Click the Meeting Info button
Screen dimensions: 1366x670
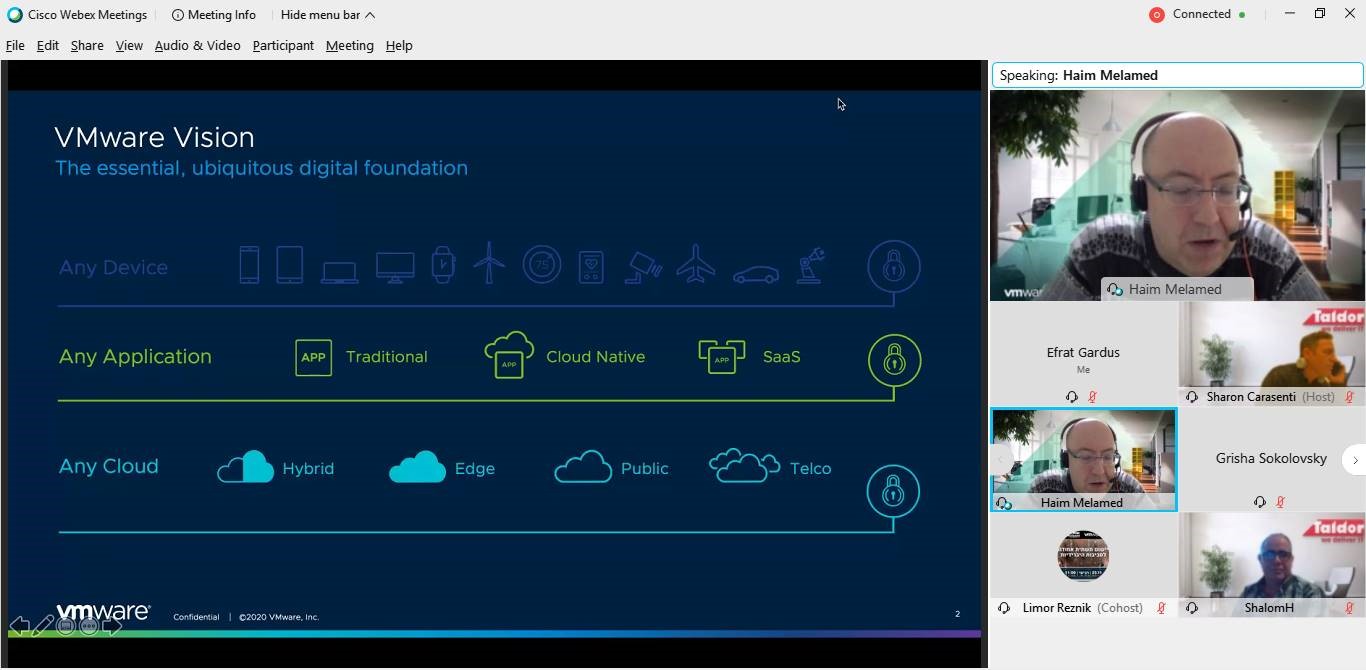(x=213, y=15)
